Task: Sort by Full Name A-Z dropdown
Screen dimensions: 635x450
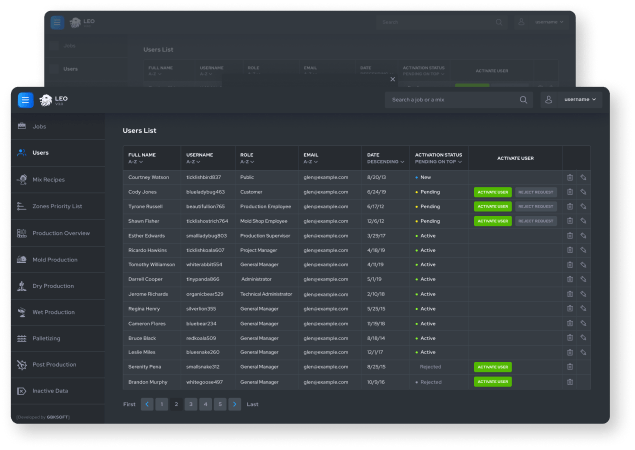Action: click(135, 162)
